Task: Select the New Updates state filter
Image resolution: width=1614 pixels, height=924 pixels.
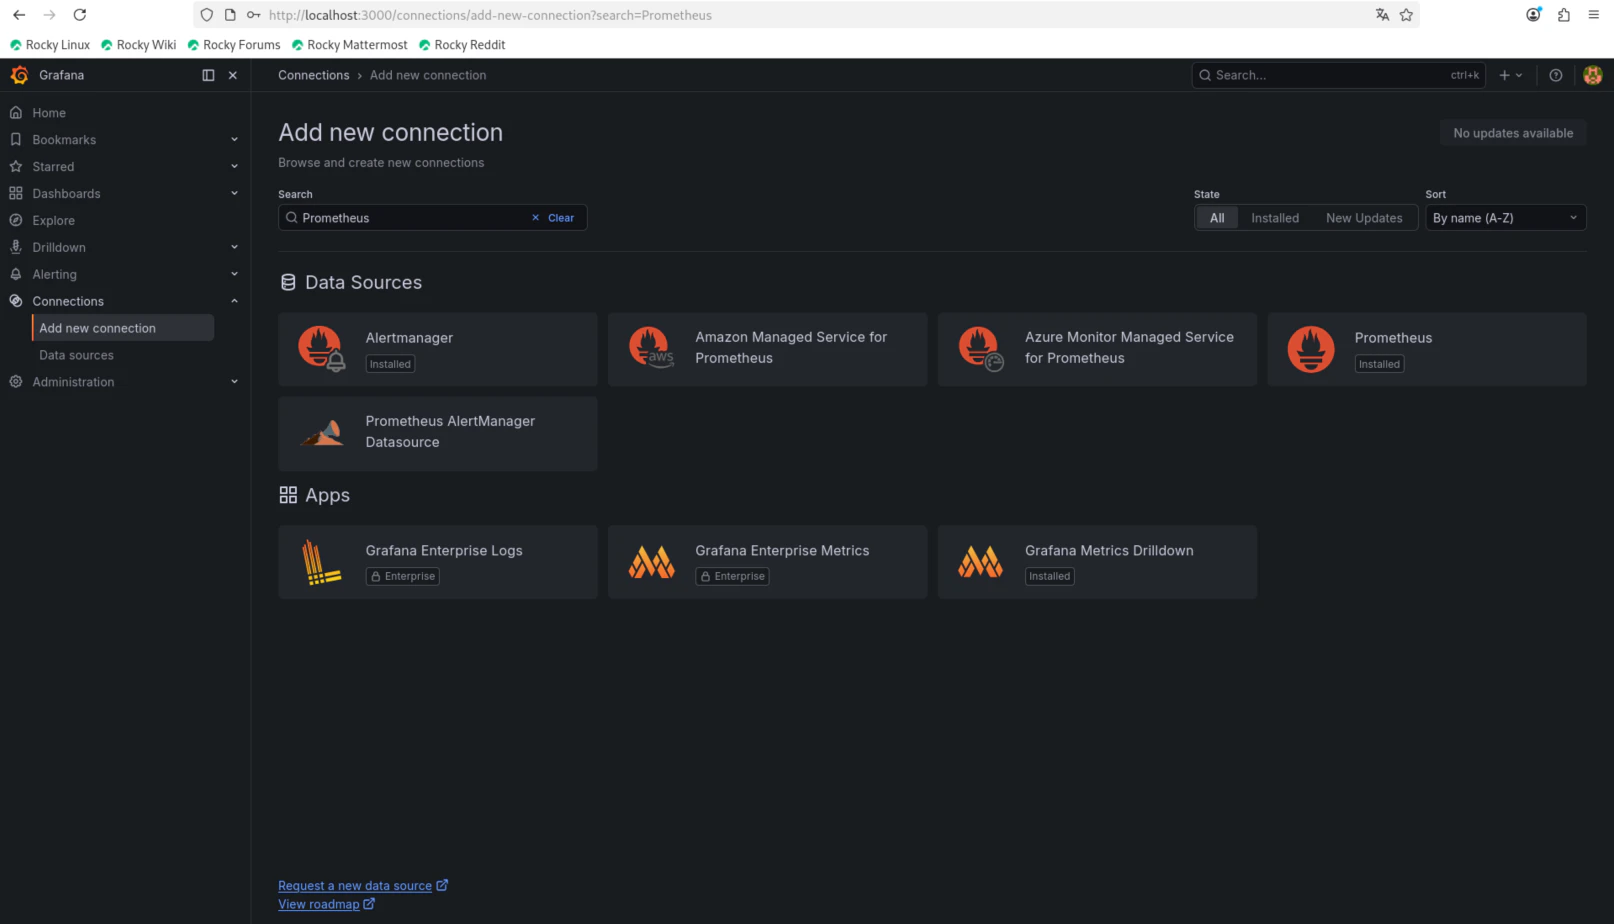Action: click(x=1364, y=218)
